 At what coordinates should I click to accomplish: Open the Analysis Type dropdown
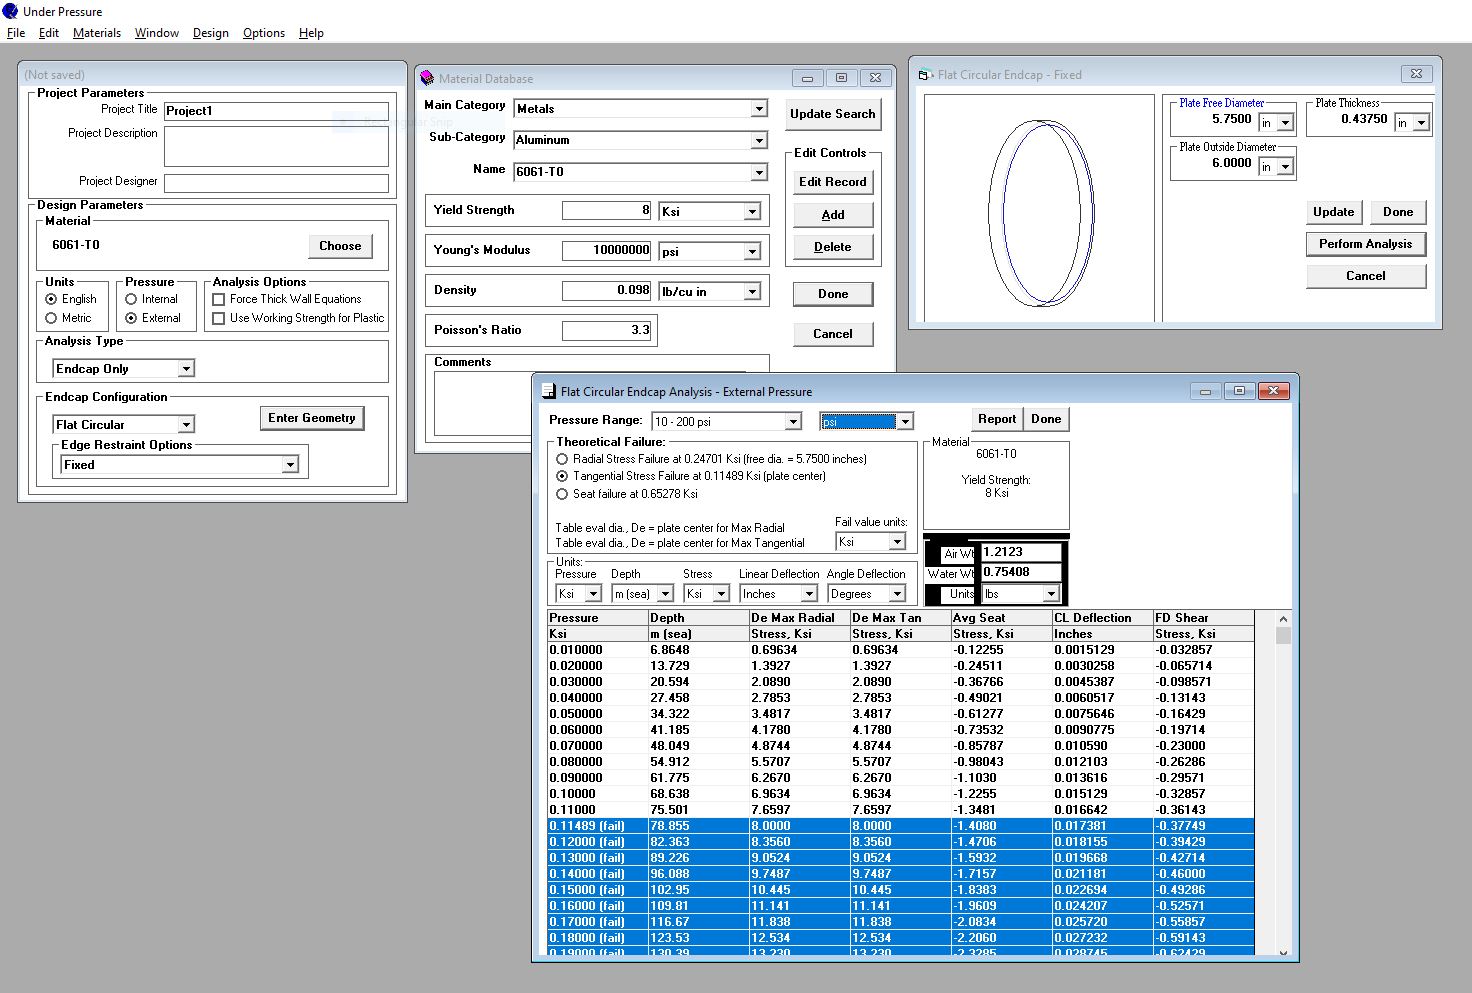coord(186,369)
